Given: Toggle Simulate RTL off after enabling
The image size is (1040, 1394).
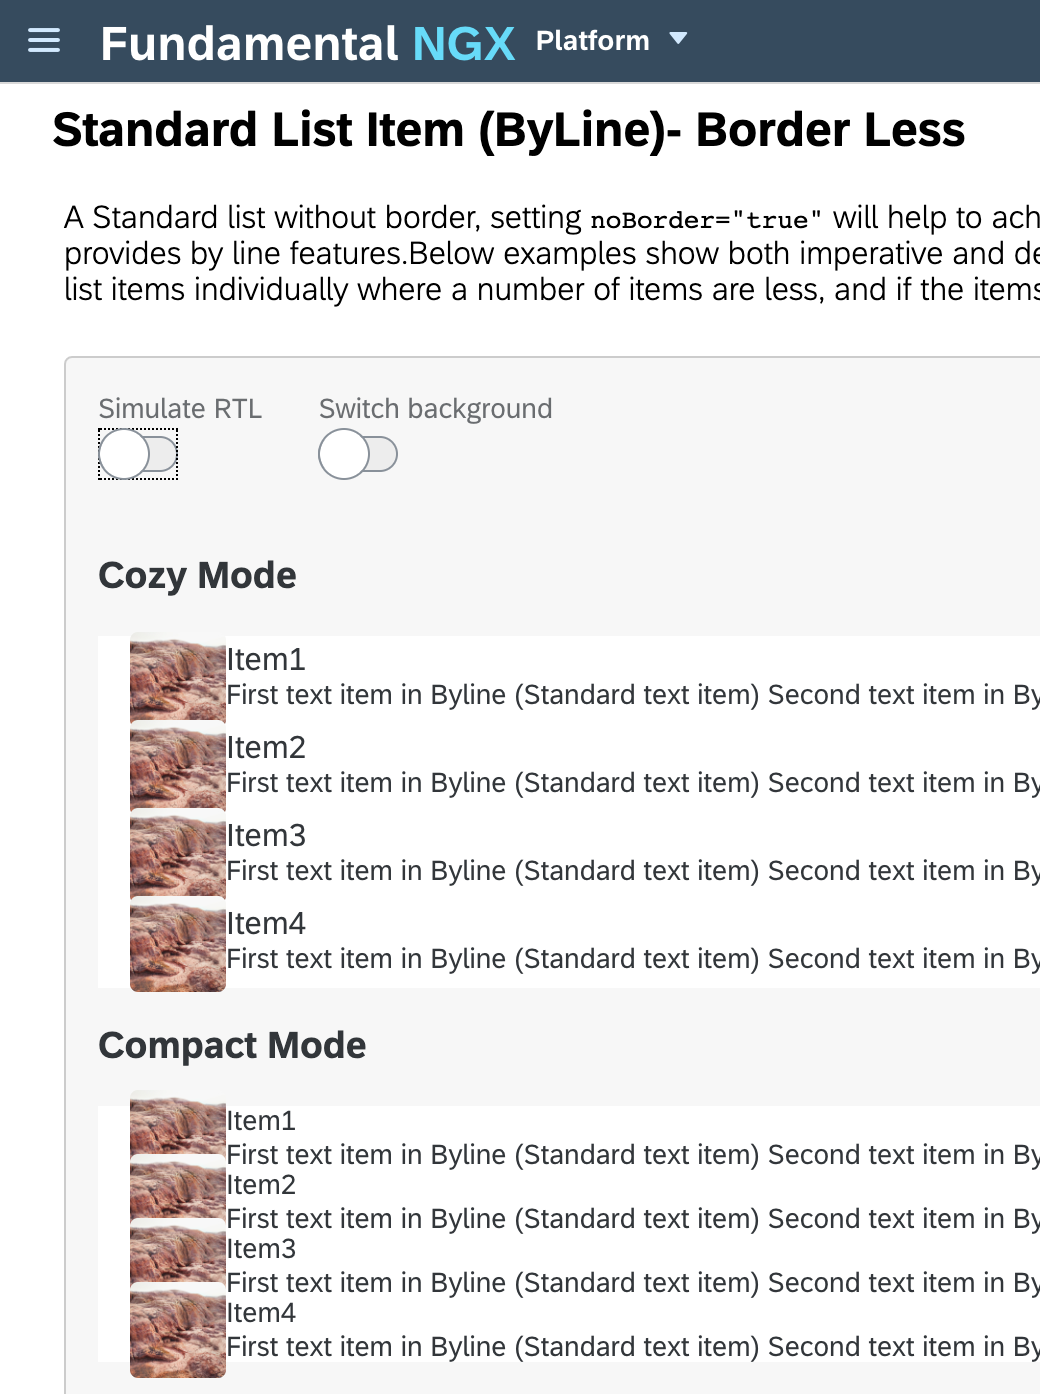Looking at the screenshot, I should [x=137, y=454].
